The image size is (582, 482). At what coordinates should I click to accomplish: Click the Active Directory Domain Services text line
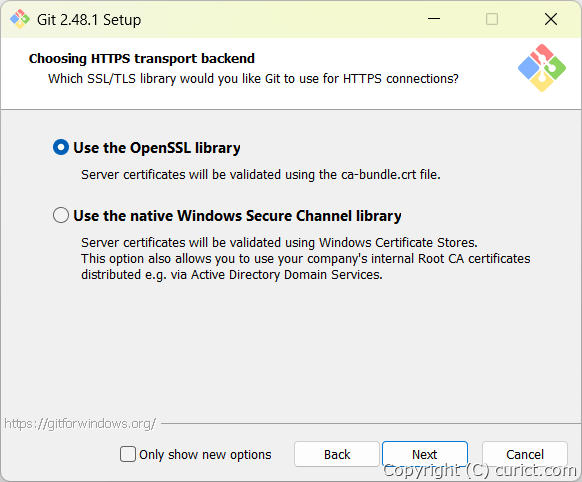point(232,275)
